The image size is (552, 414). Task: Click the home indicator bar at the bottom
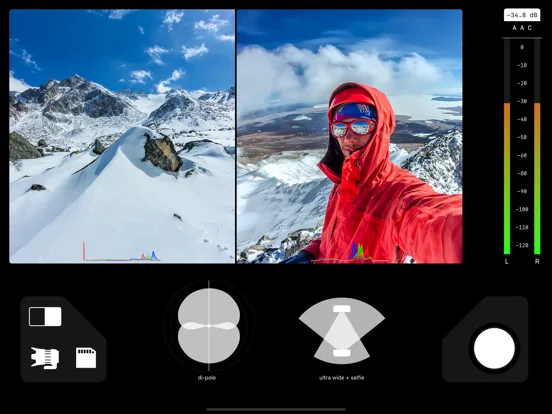[276, 409]
